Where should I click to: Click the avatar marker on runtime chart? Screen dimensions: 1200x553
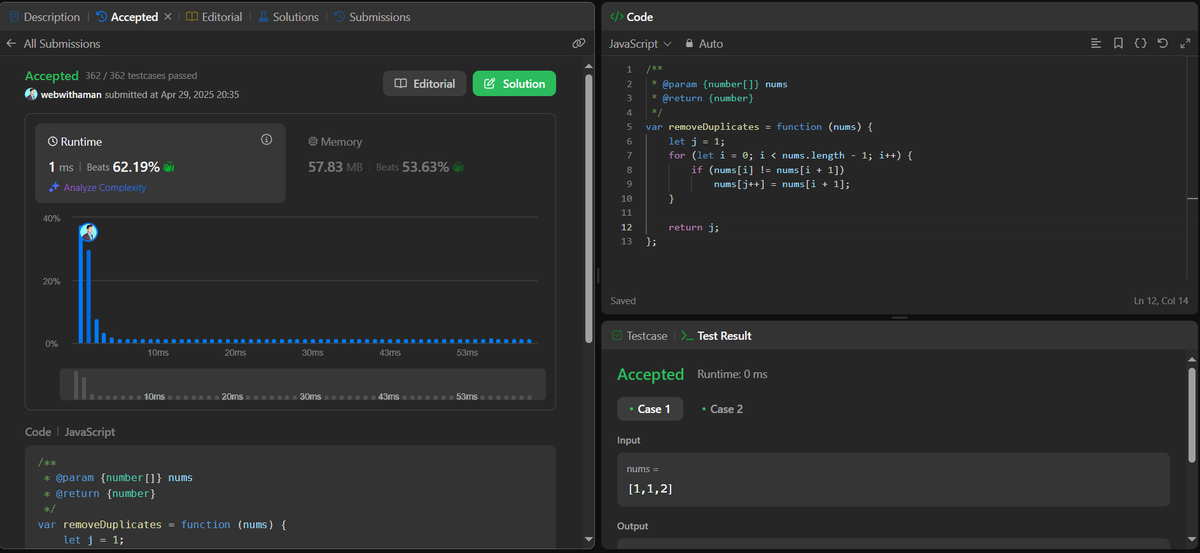click(x=88, y=232)
